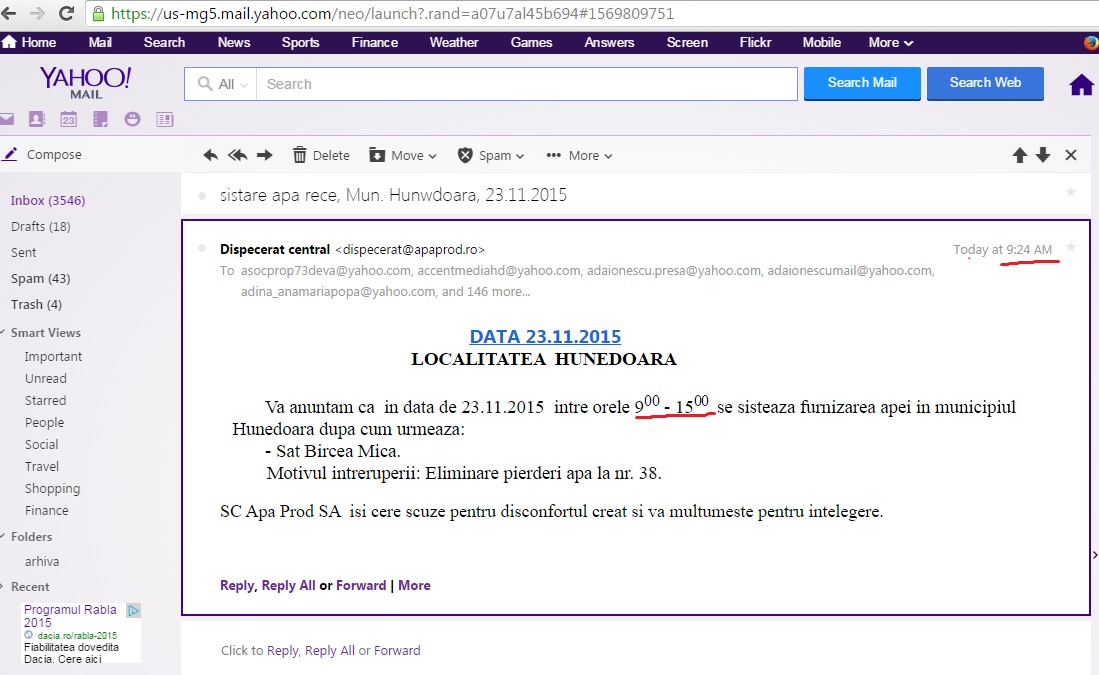
Task: Open the Finance item in top navigation
Action: (374, 42)
